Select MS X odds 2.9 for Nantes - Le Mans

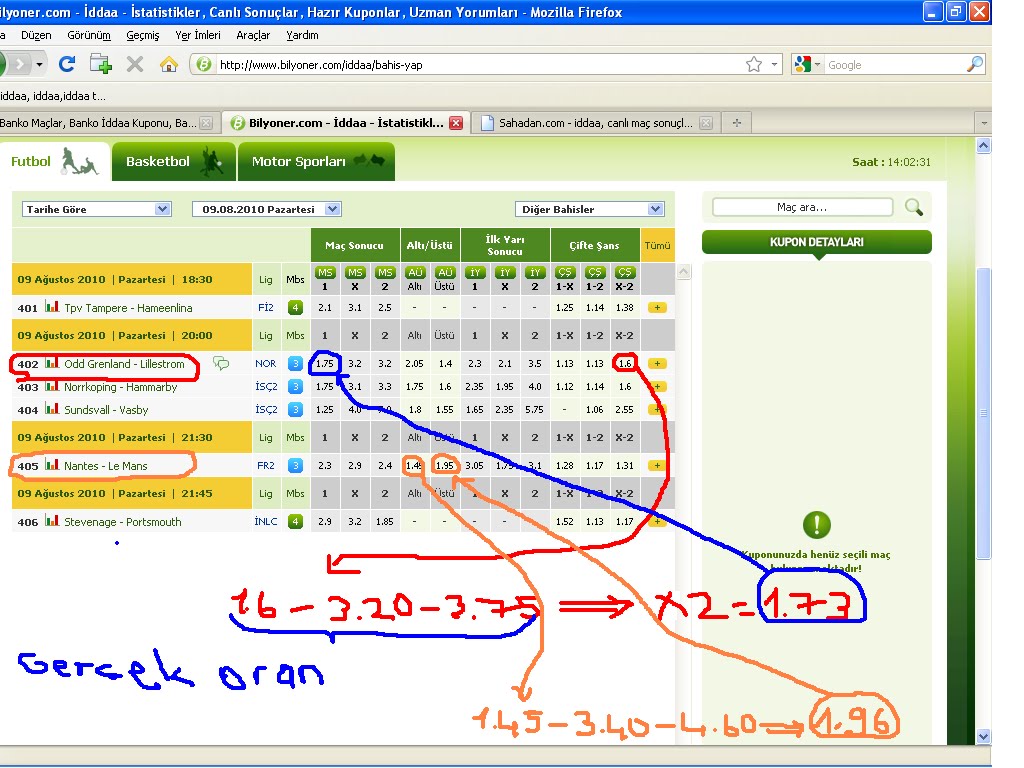[355, 466]
